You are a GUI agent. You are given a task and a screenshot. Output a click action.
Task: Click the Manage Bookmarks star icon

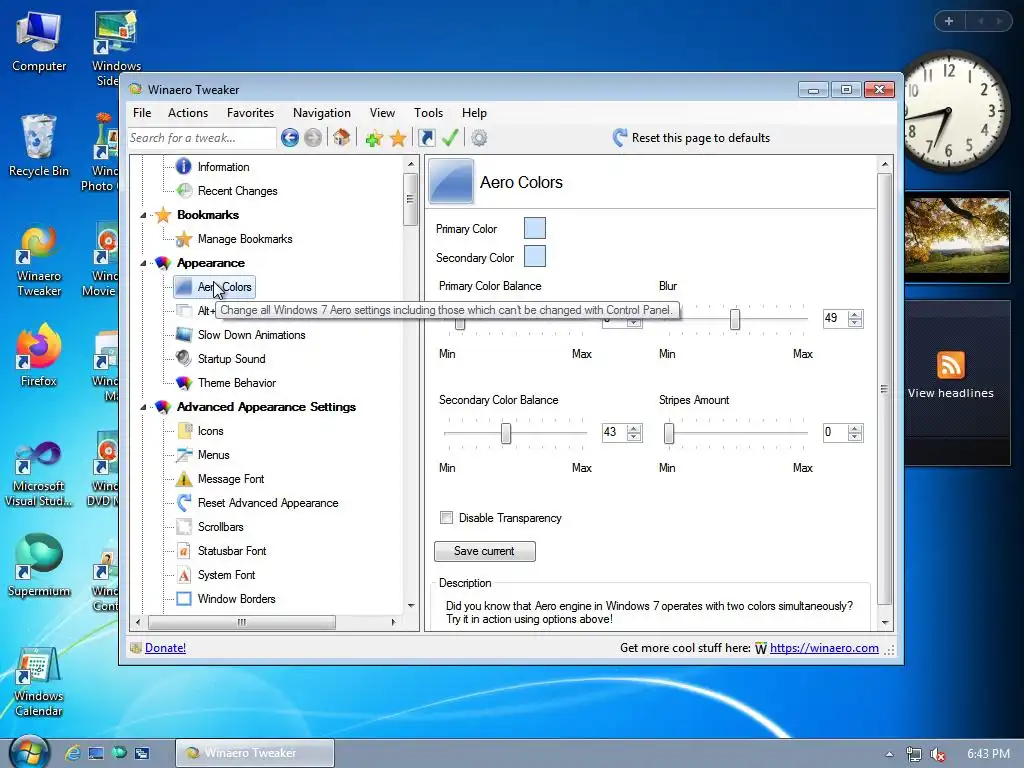(184, 239)
